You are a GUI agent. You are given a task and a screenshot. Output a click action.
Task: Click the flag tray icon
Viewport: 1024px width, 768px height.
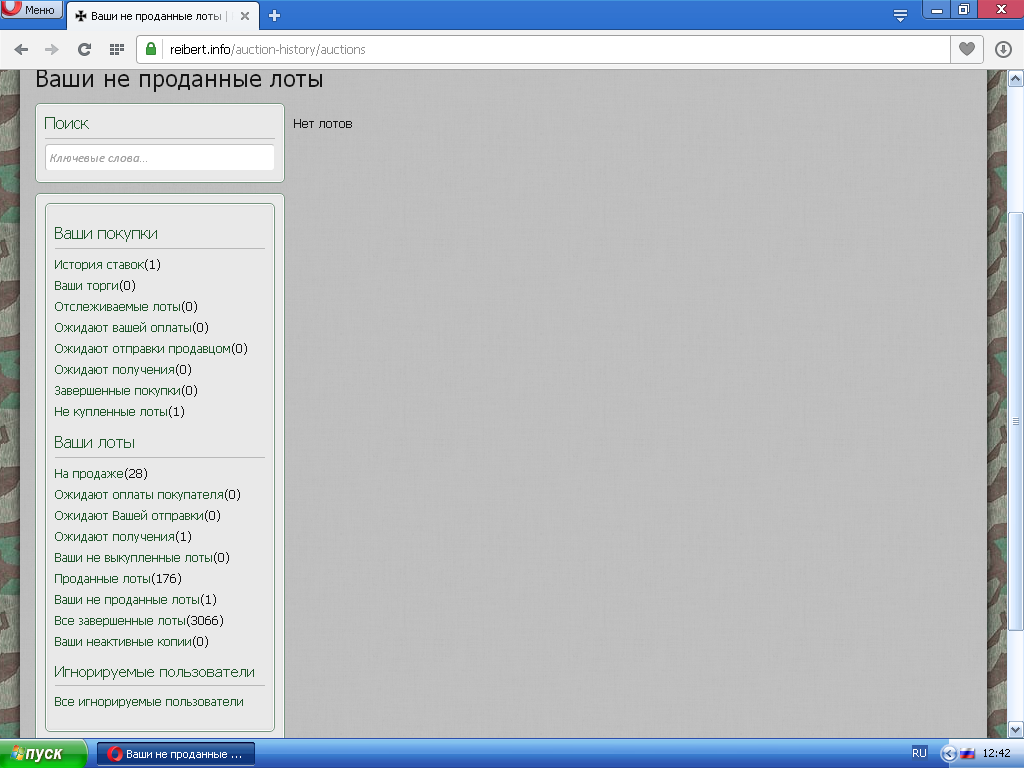968,754
